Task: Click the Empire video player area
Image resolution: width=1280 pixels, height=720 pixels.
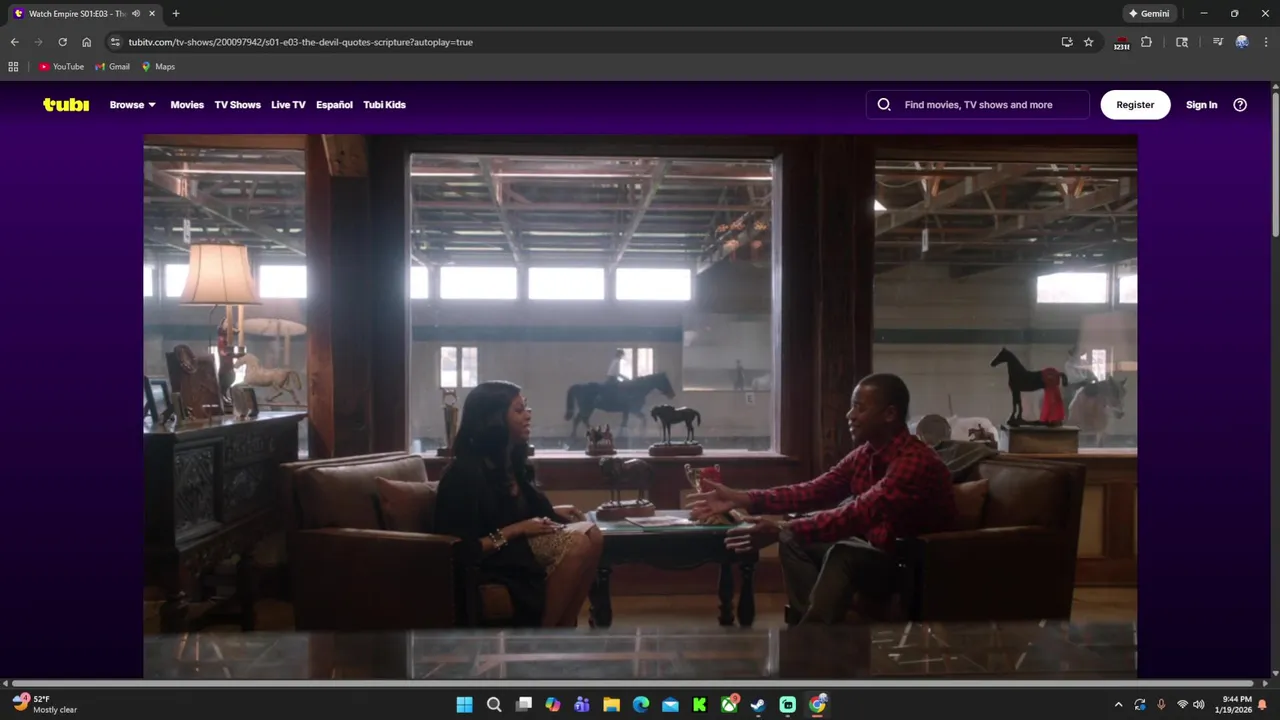Action: 640,406
